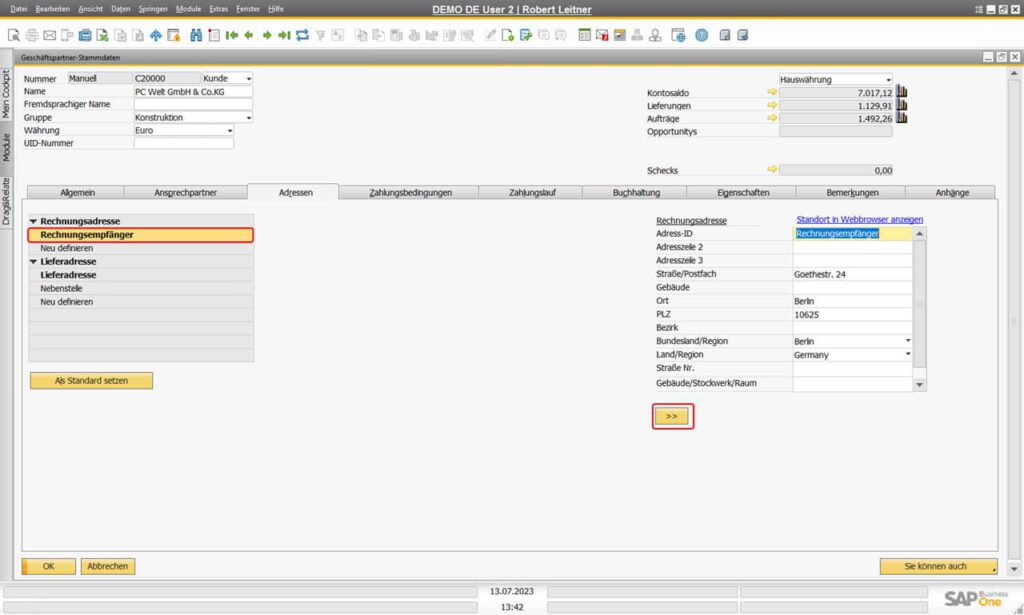Go to the previous record arrow
Viewport: 1024px width, 615px height.
click(x=249, y=35)
